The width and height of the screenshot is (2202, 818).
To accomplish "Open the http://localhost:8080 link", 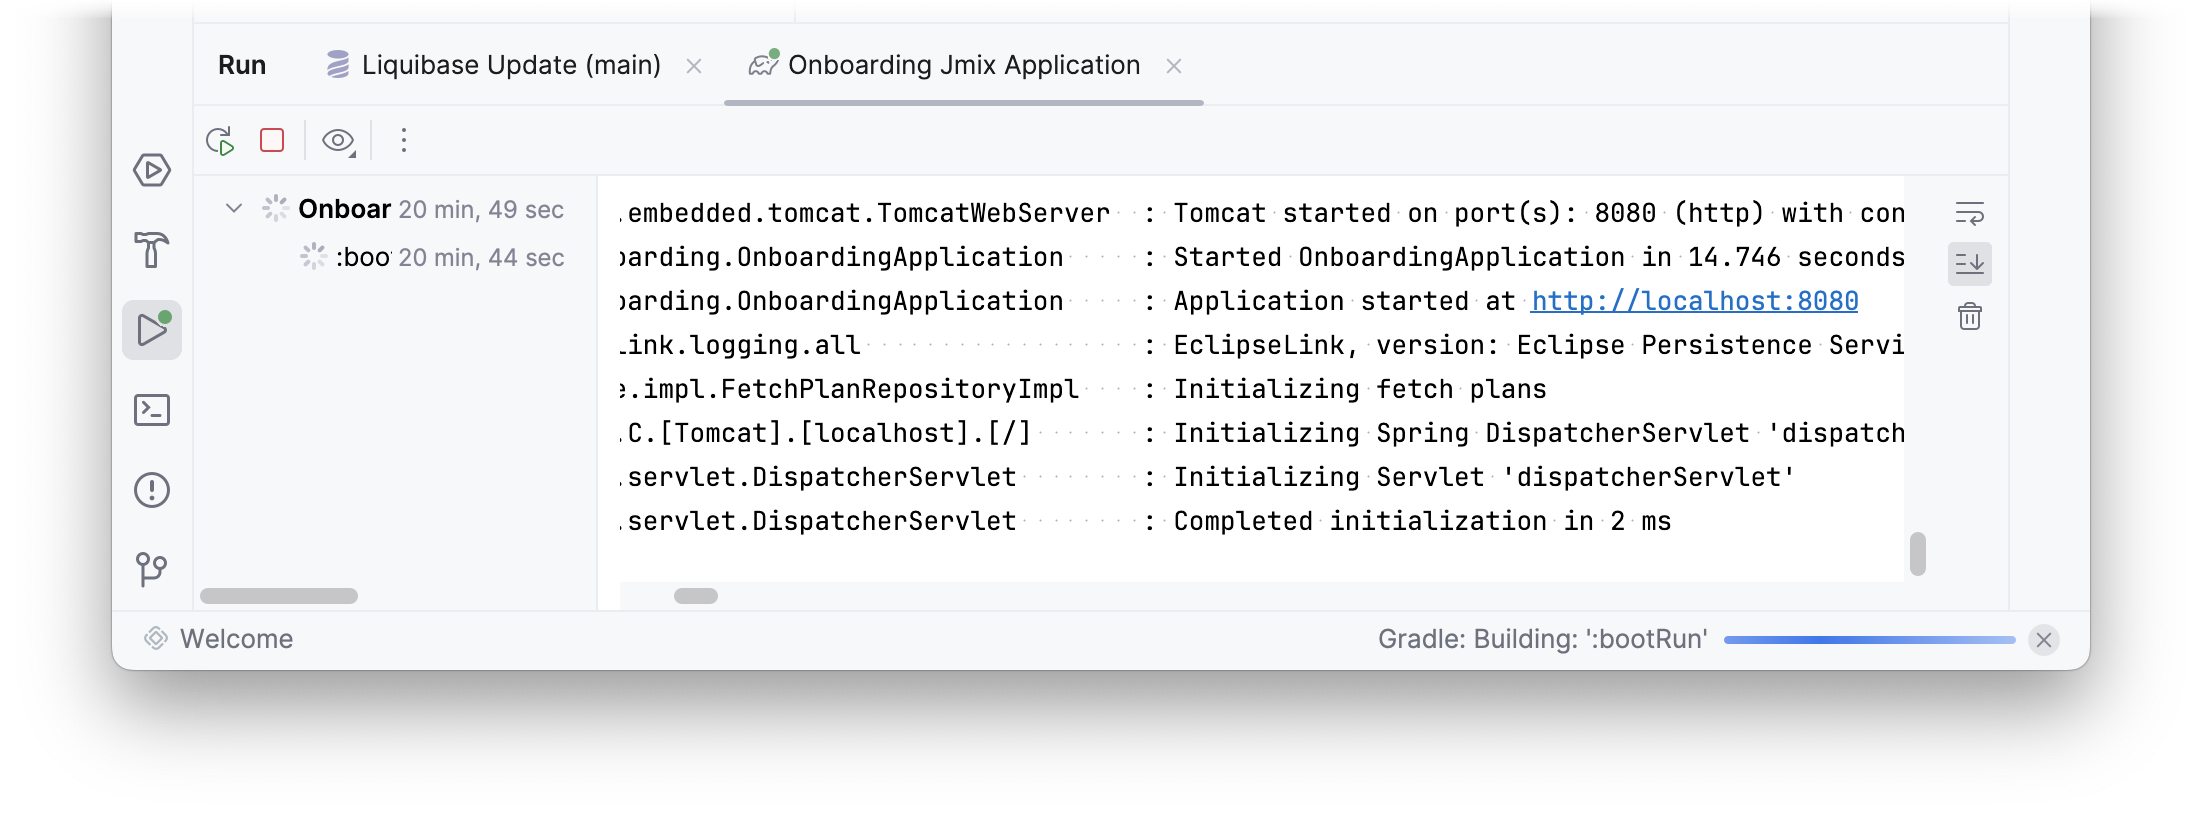I will coord(1694,301).
